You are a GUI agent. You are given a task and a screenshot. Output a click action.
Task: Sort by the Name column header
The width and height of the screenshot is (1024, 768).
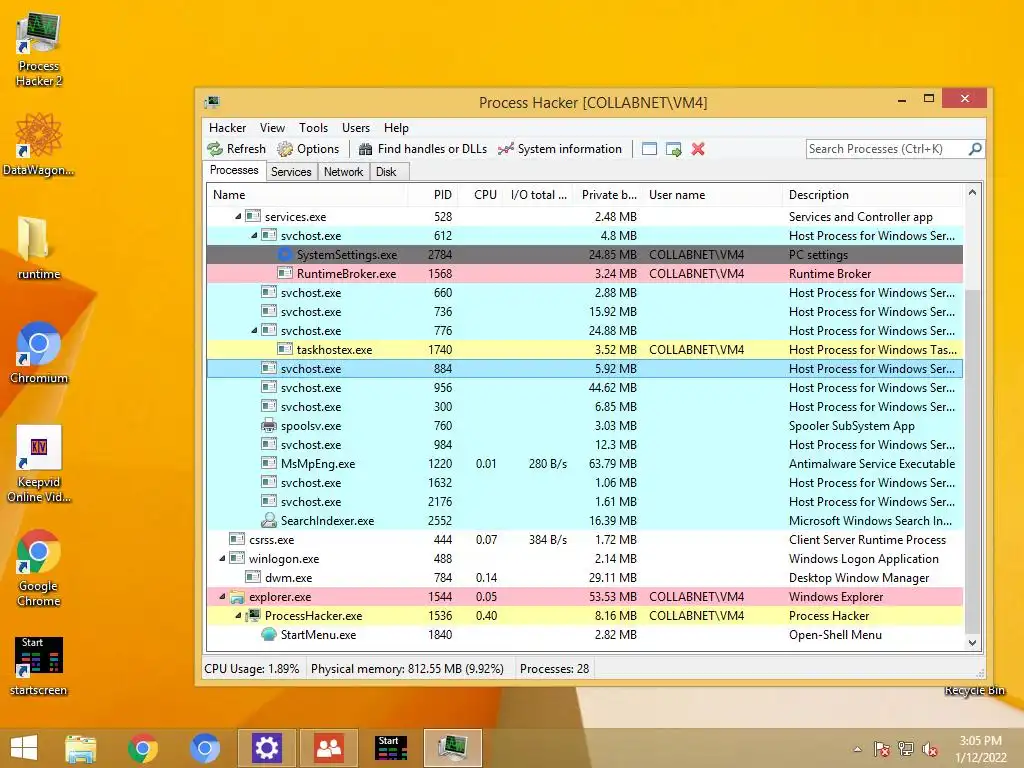[x=308, y=195]
